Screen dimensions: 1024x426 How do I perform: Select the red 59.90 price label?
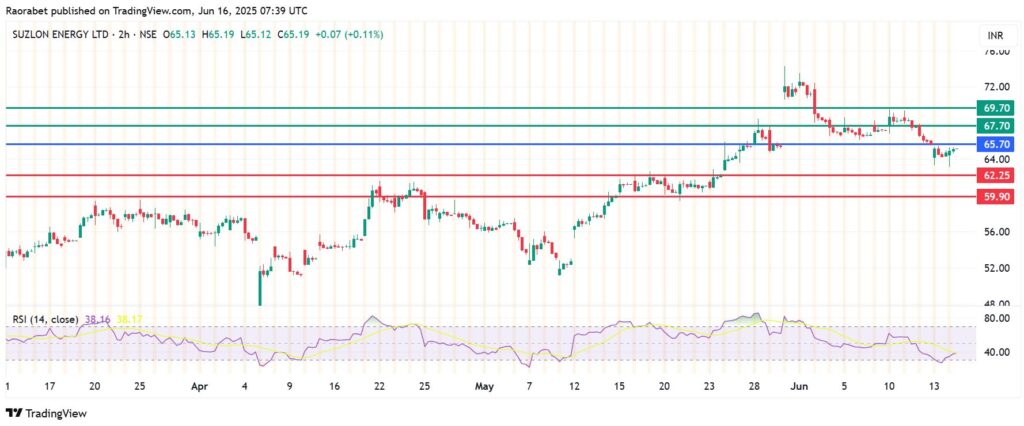click(x=996, y=197)
